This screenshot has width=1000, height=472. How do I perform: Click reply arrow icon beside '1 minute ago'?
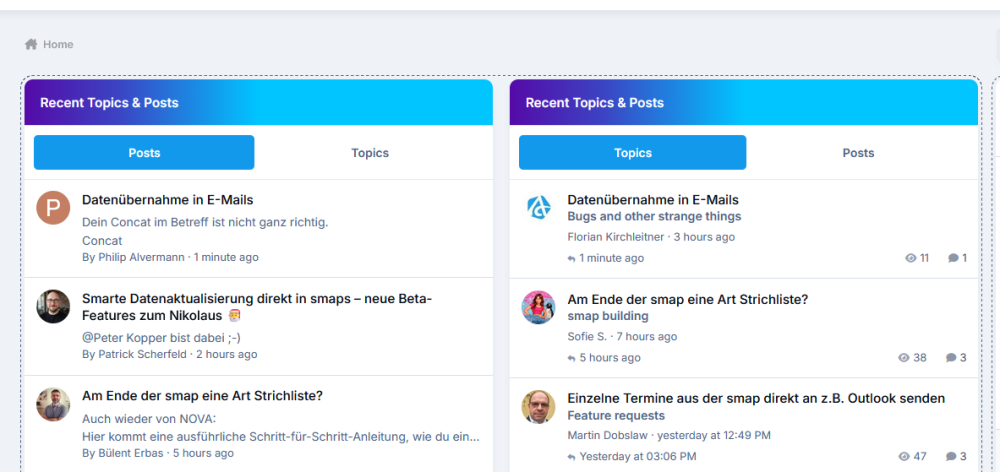(x=572, y=258)
